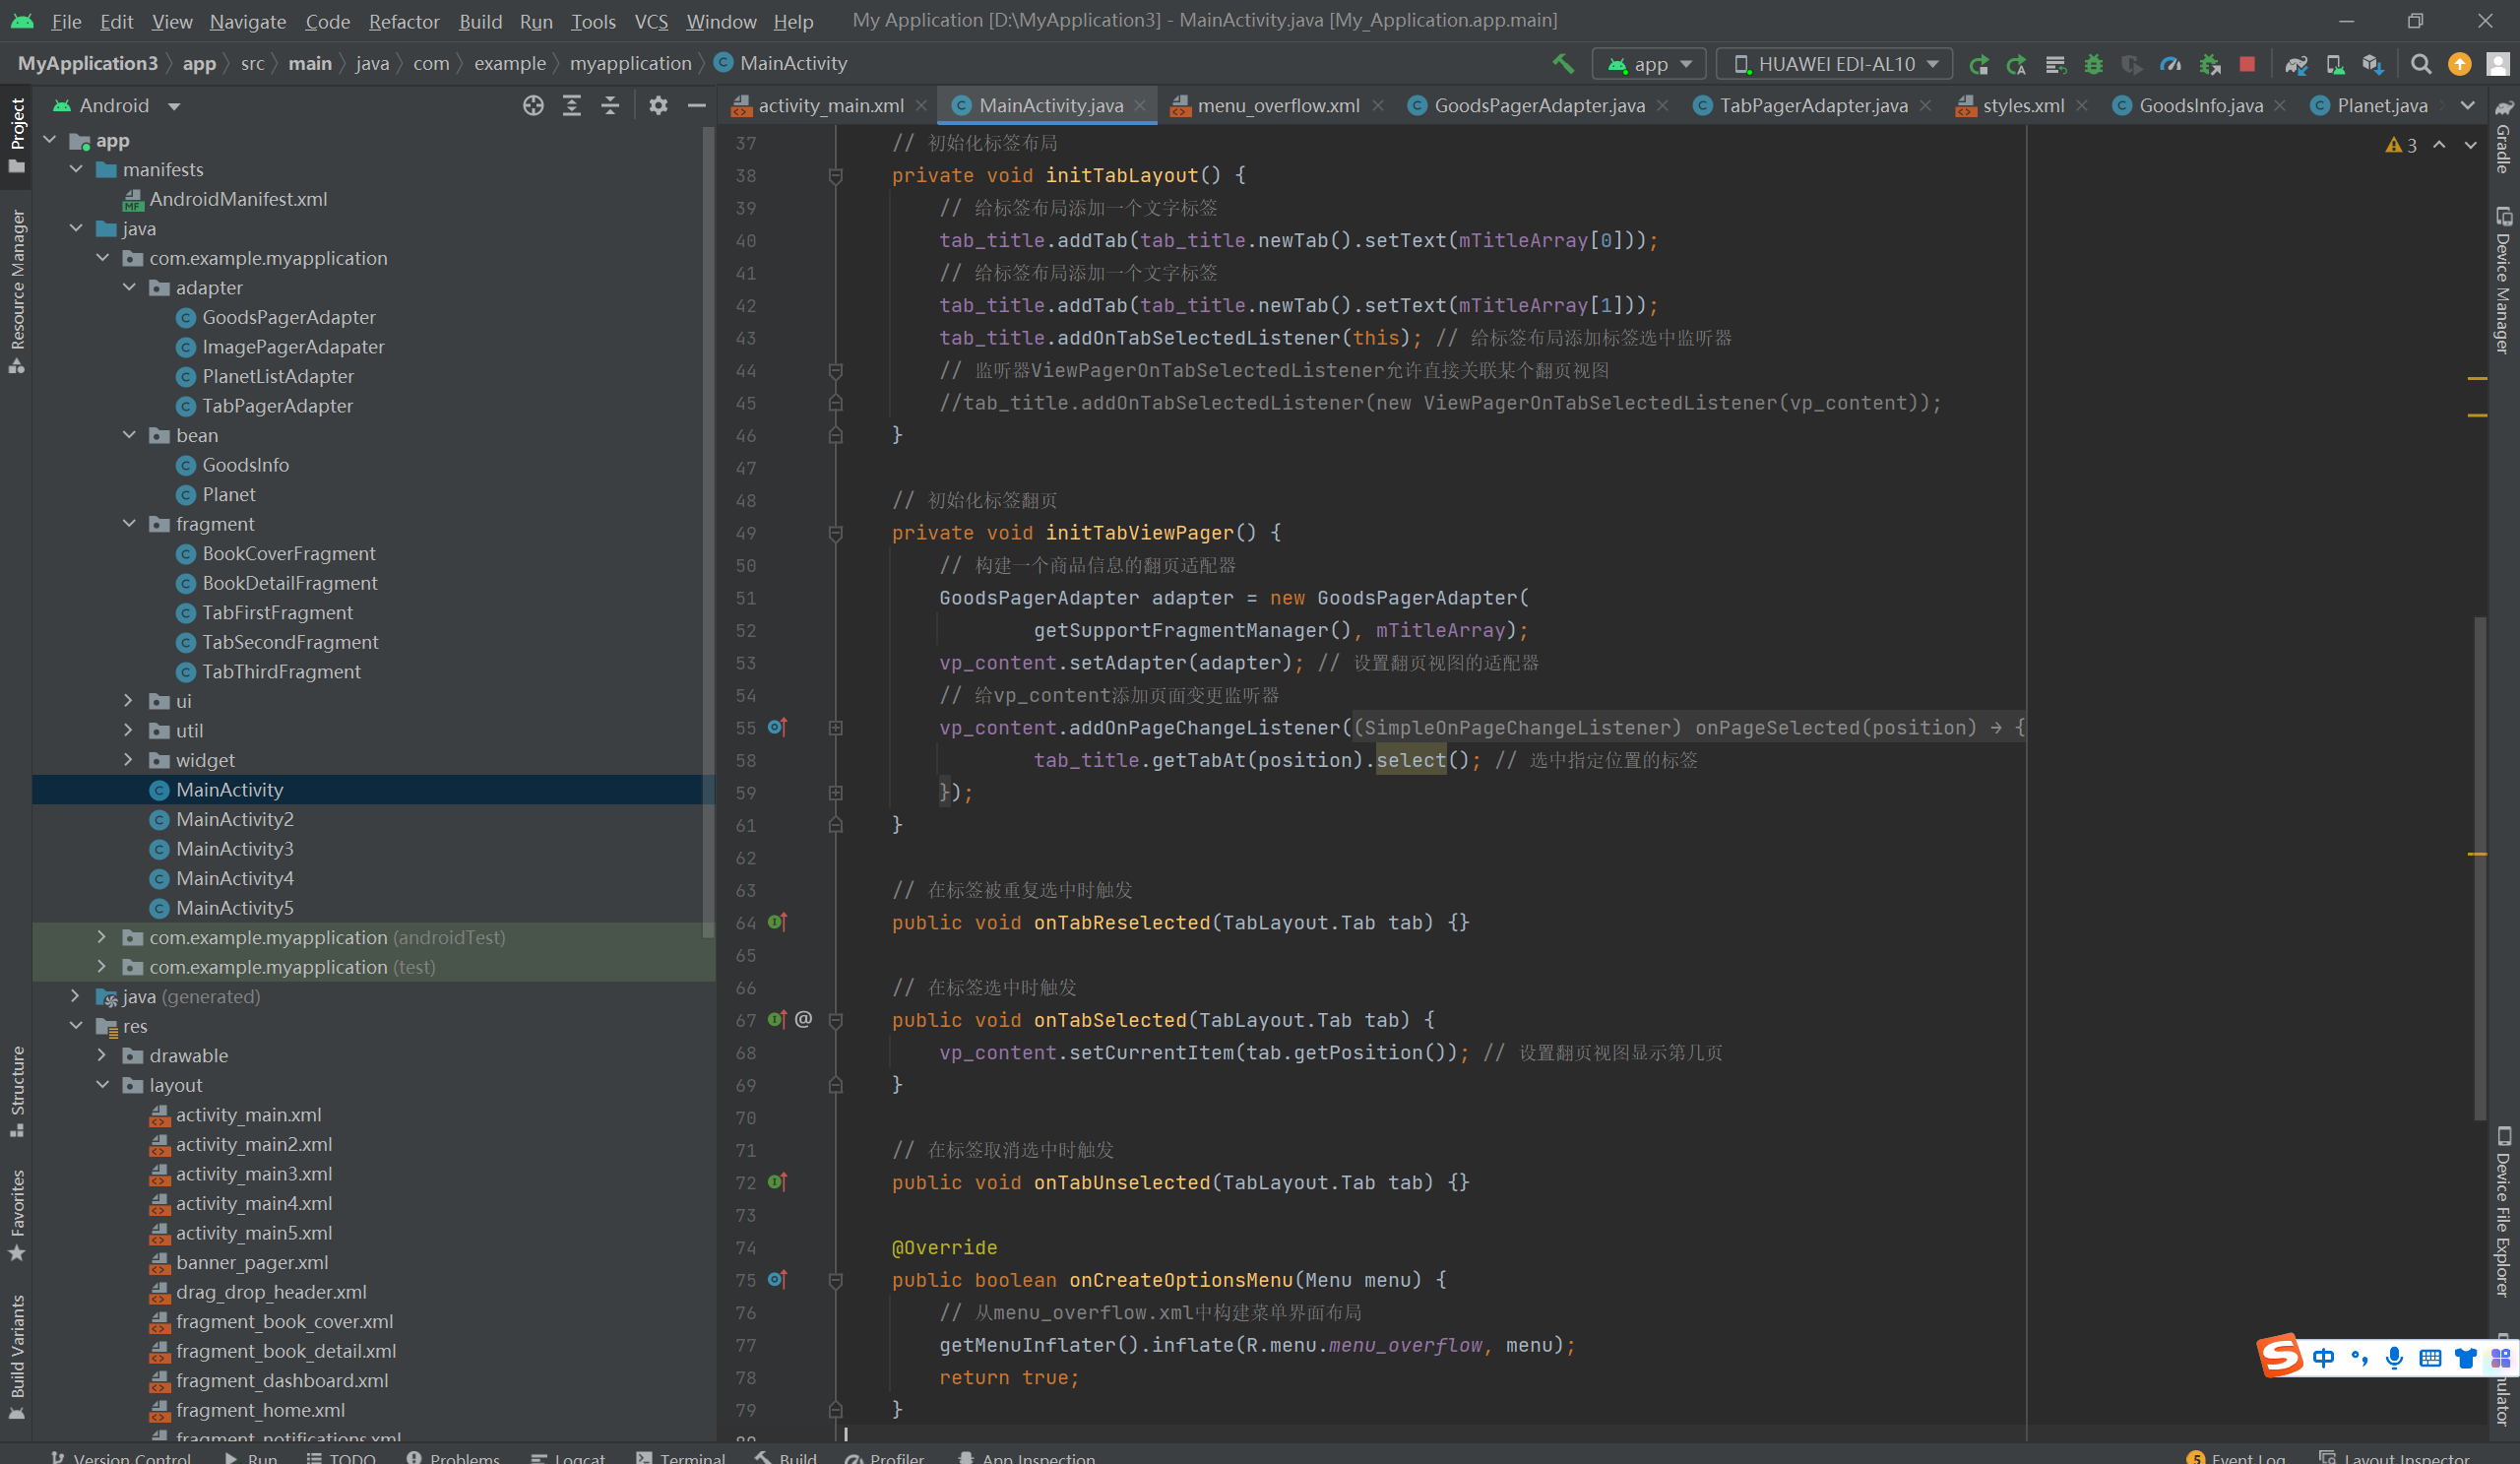
Task: Open the HUAWEI EDI-AL10 device dropdown
Action: click(x=1834, y=64)
